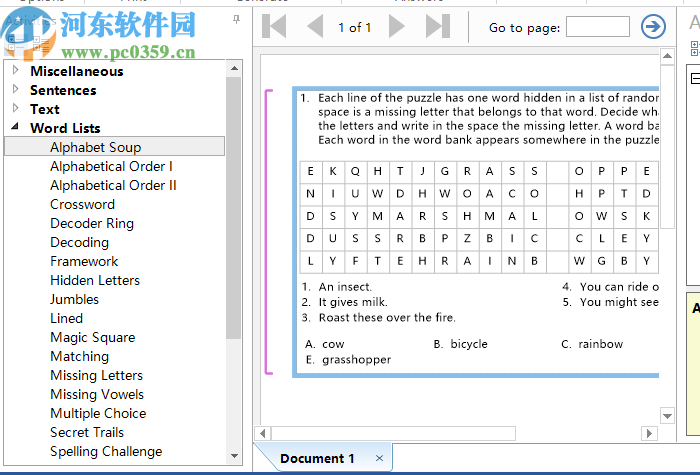Select the Alphabet Soup activity
This screenshot has height=475, width=700.
click(114, 147)
